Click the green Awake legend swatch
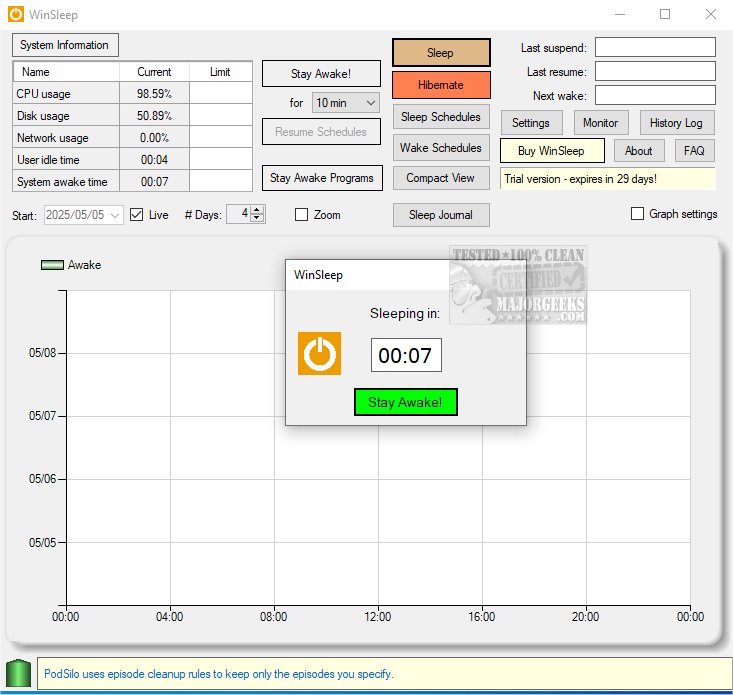Screen dimensions: 733x695 point(52,265)
